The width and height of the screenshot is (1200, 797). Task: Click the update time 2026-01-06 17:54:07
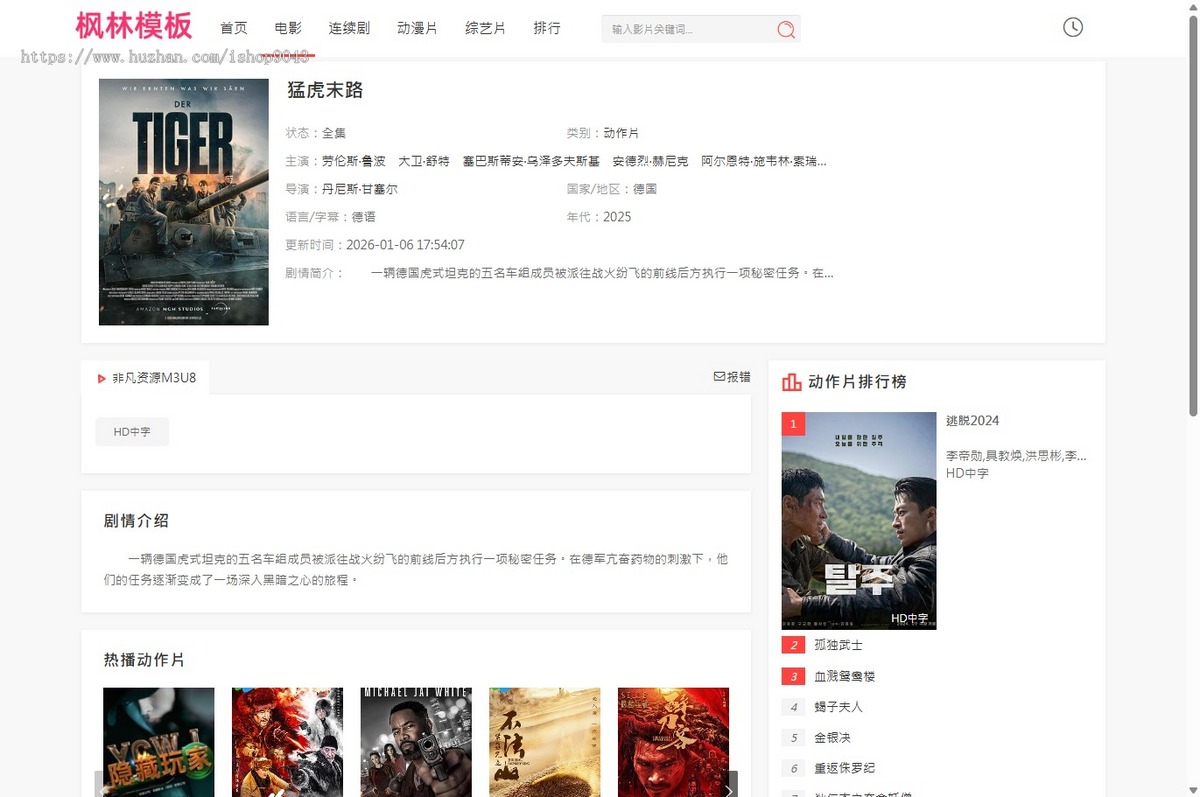[x=405, y=245]
